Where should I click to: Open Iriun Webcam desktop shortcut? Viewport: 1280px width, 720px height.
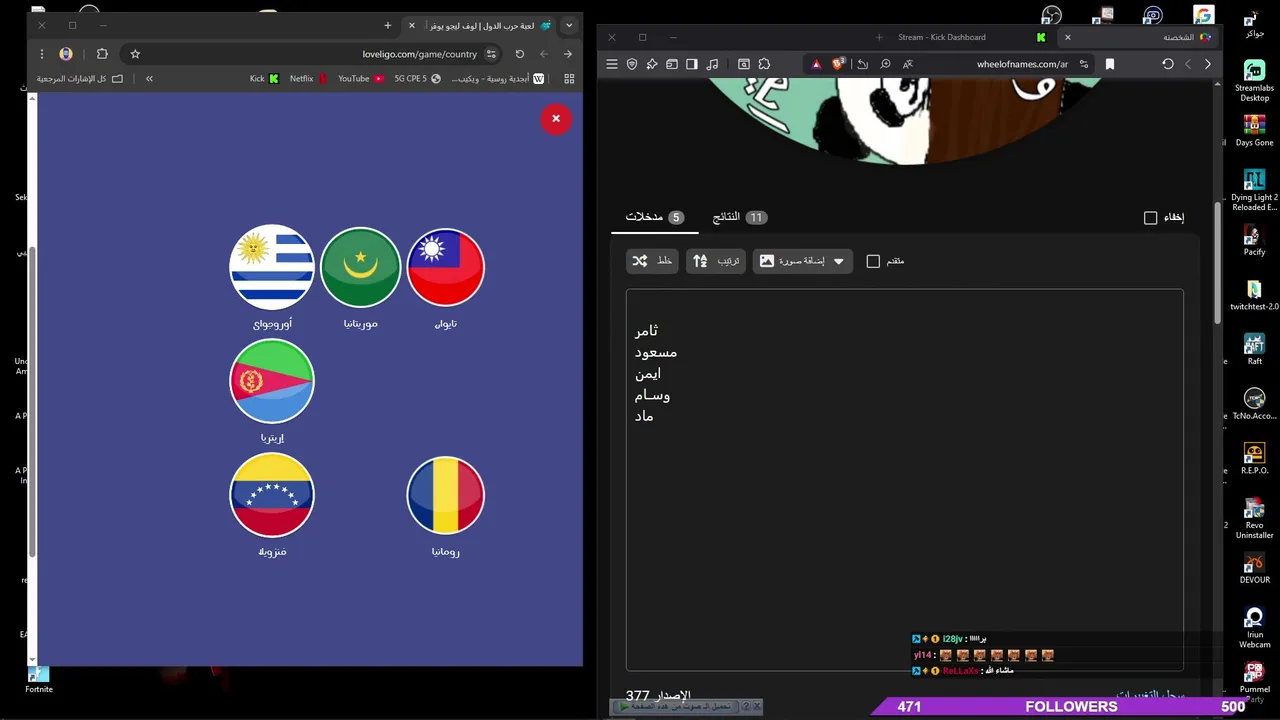(x=1254, y=628)
